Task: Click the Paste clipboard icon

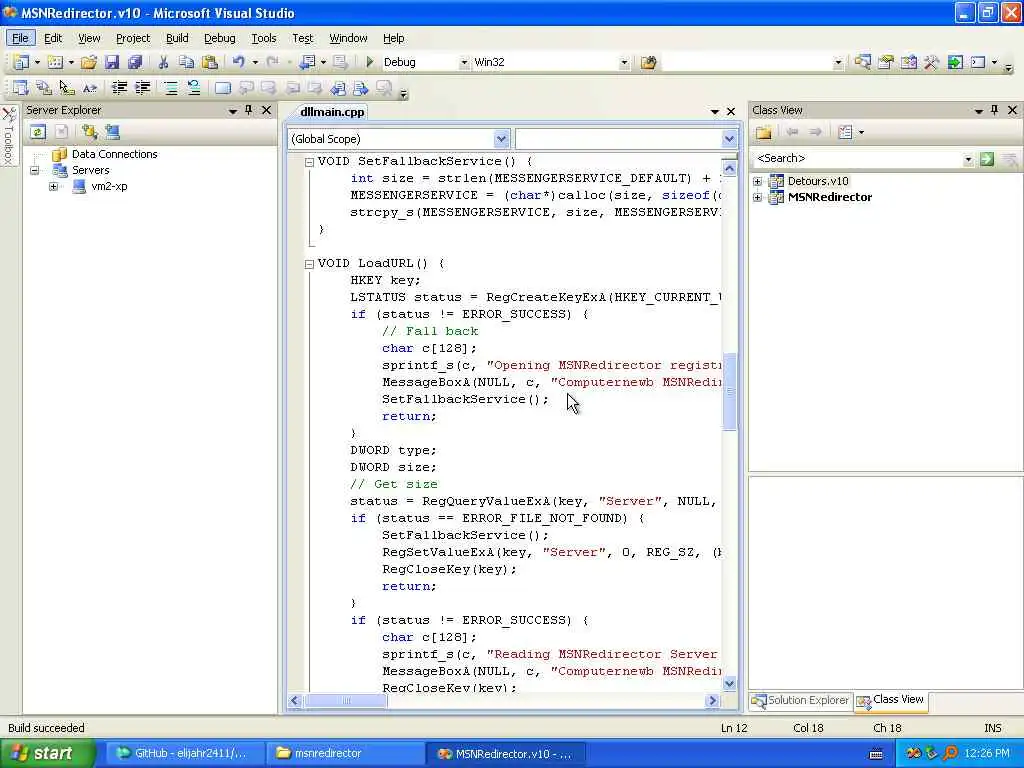Action: tap(210, 63)
